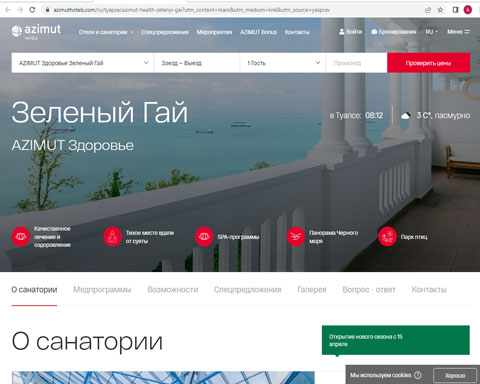Open the browser profile avatar
The height and width of the screenshot is (384, 480).
tap(468, 10)
